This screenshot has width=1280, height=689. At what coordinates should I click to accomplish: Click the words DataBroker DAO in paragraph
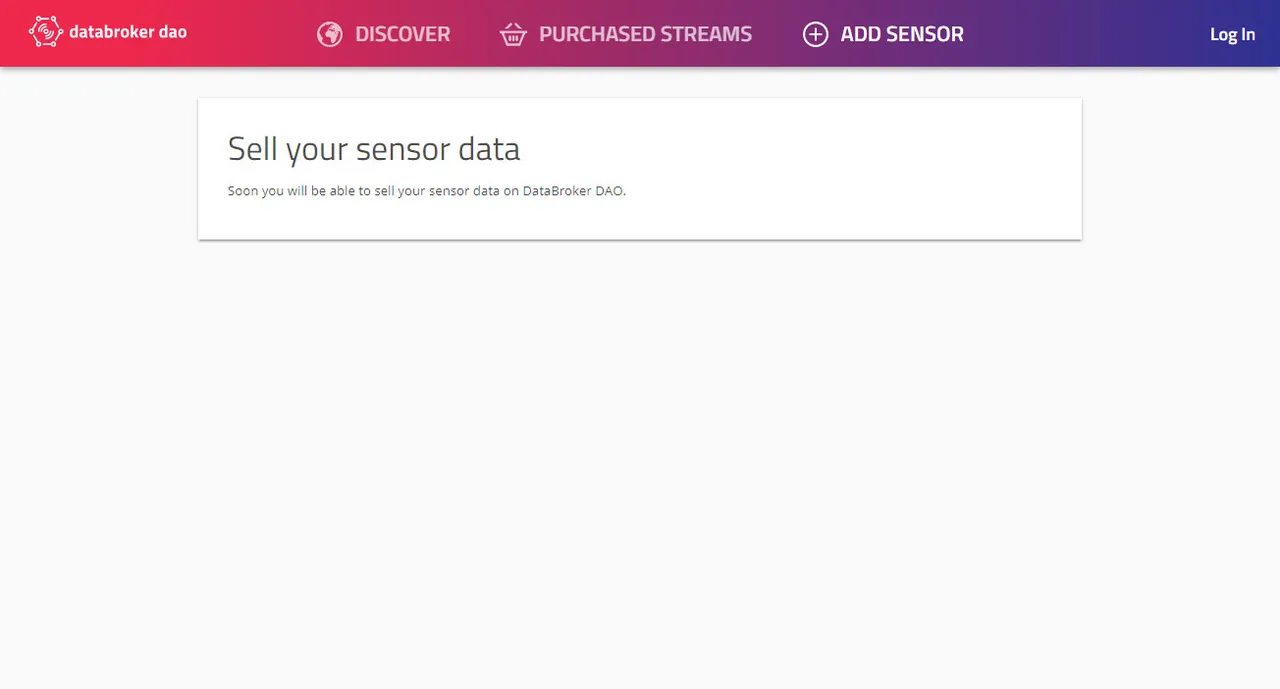[x=573, y=191]
